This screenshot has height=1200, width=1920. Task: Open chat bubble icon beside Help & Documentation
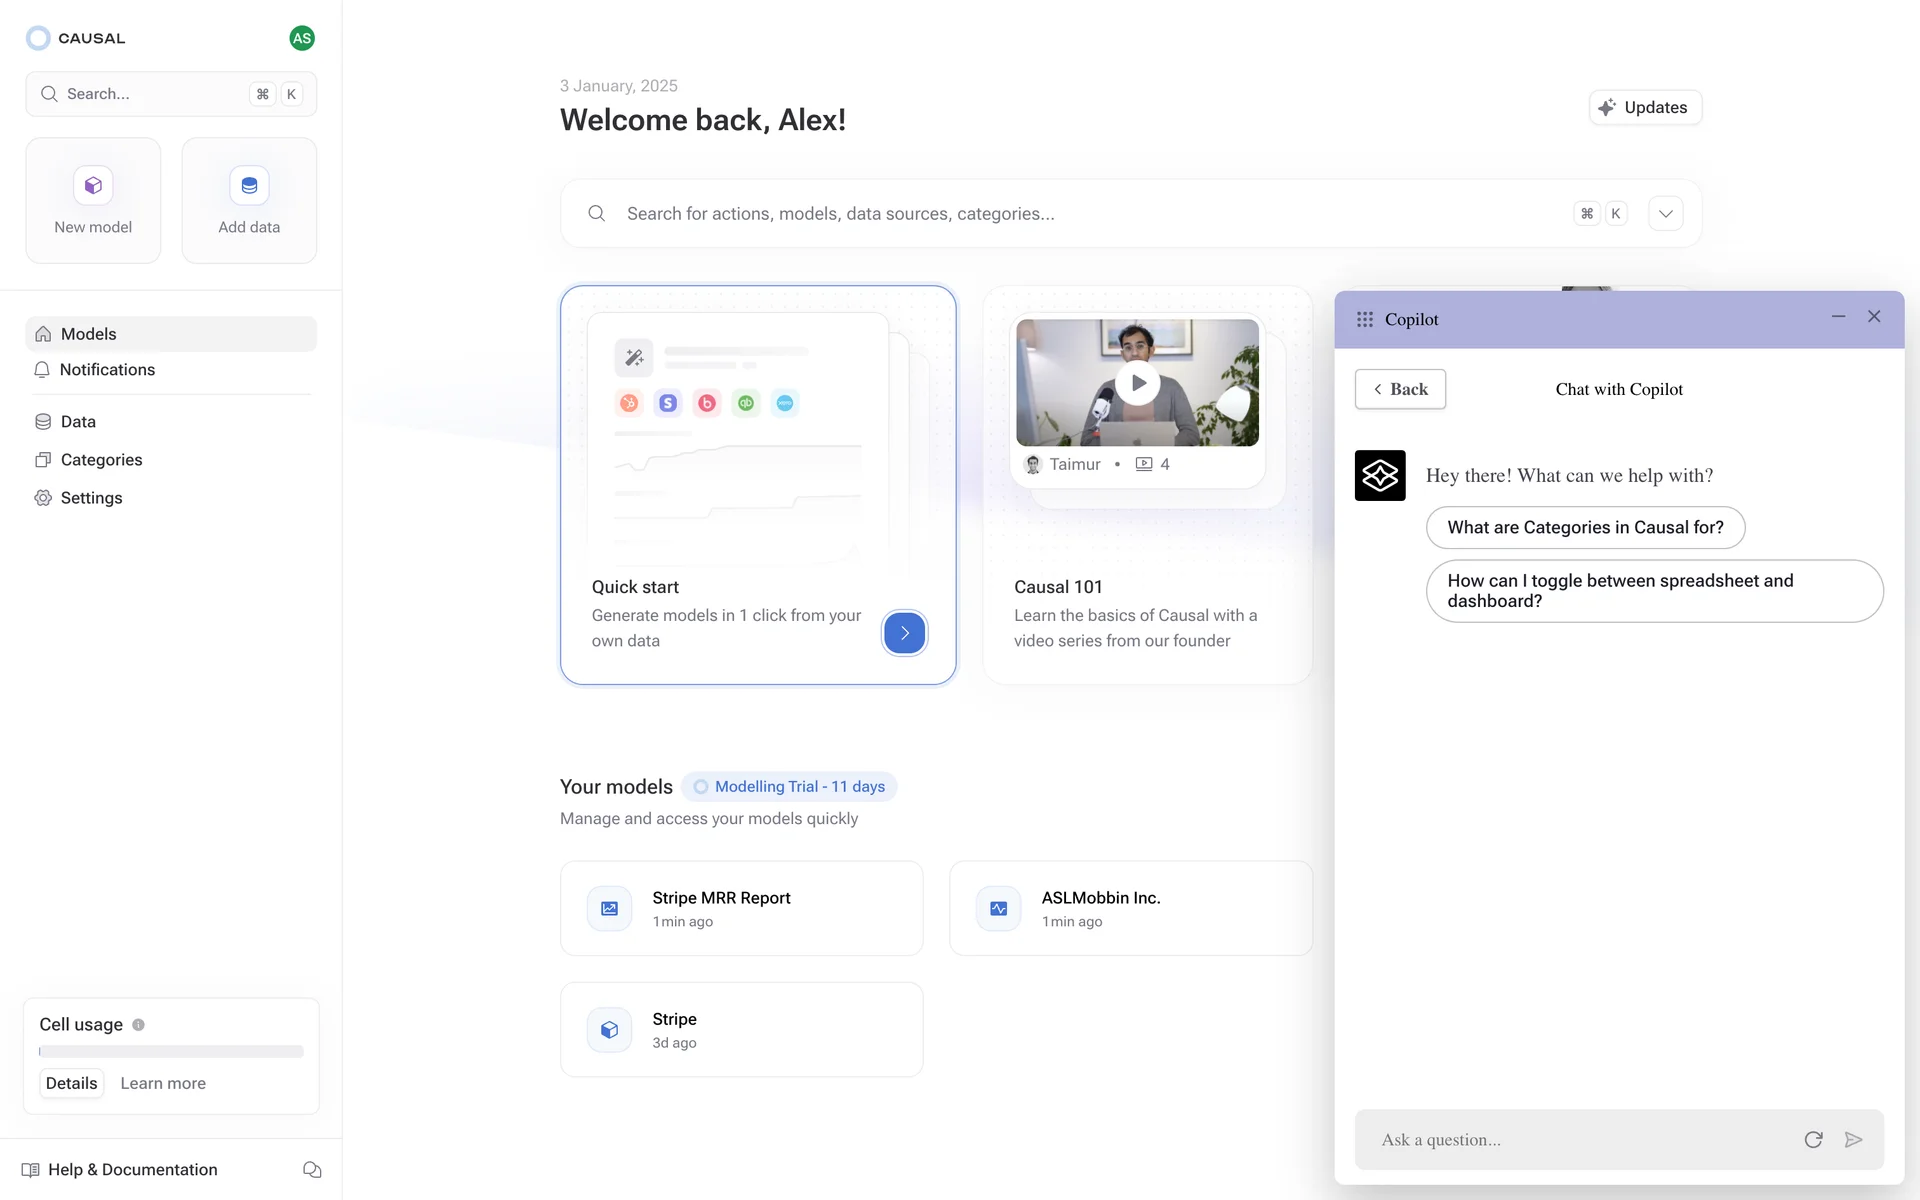click(312, 1169)
